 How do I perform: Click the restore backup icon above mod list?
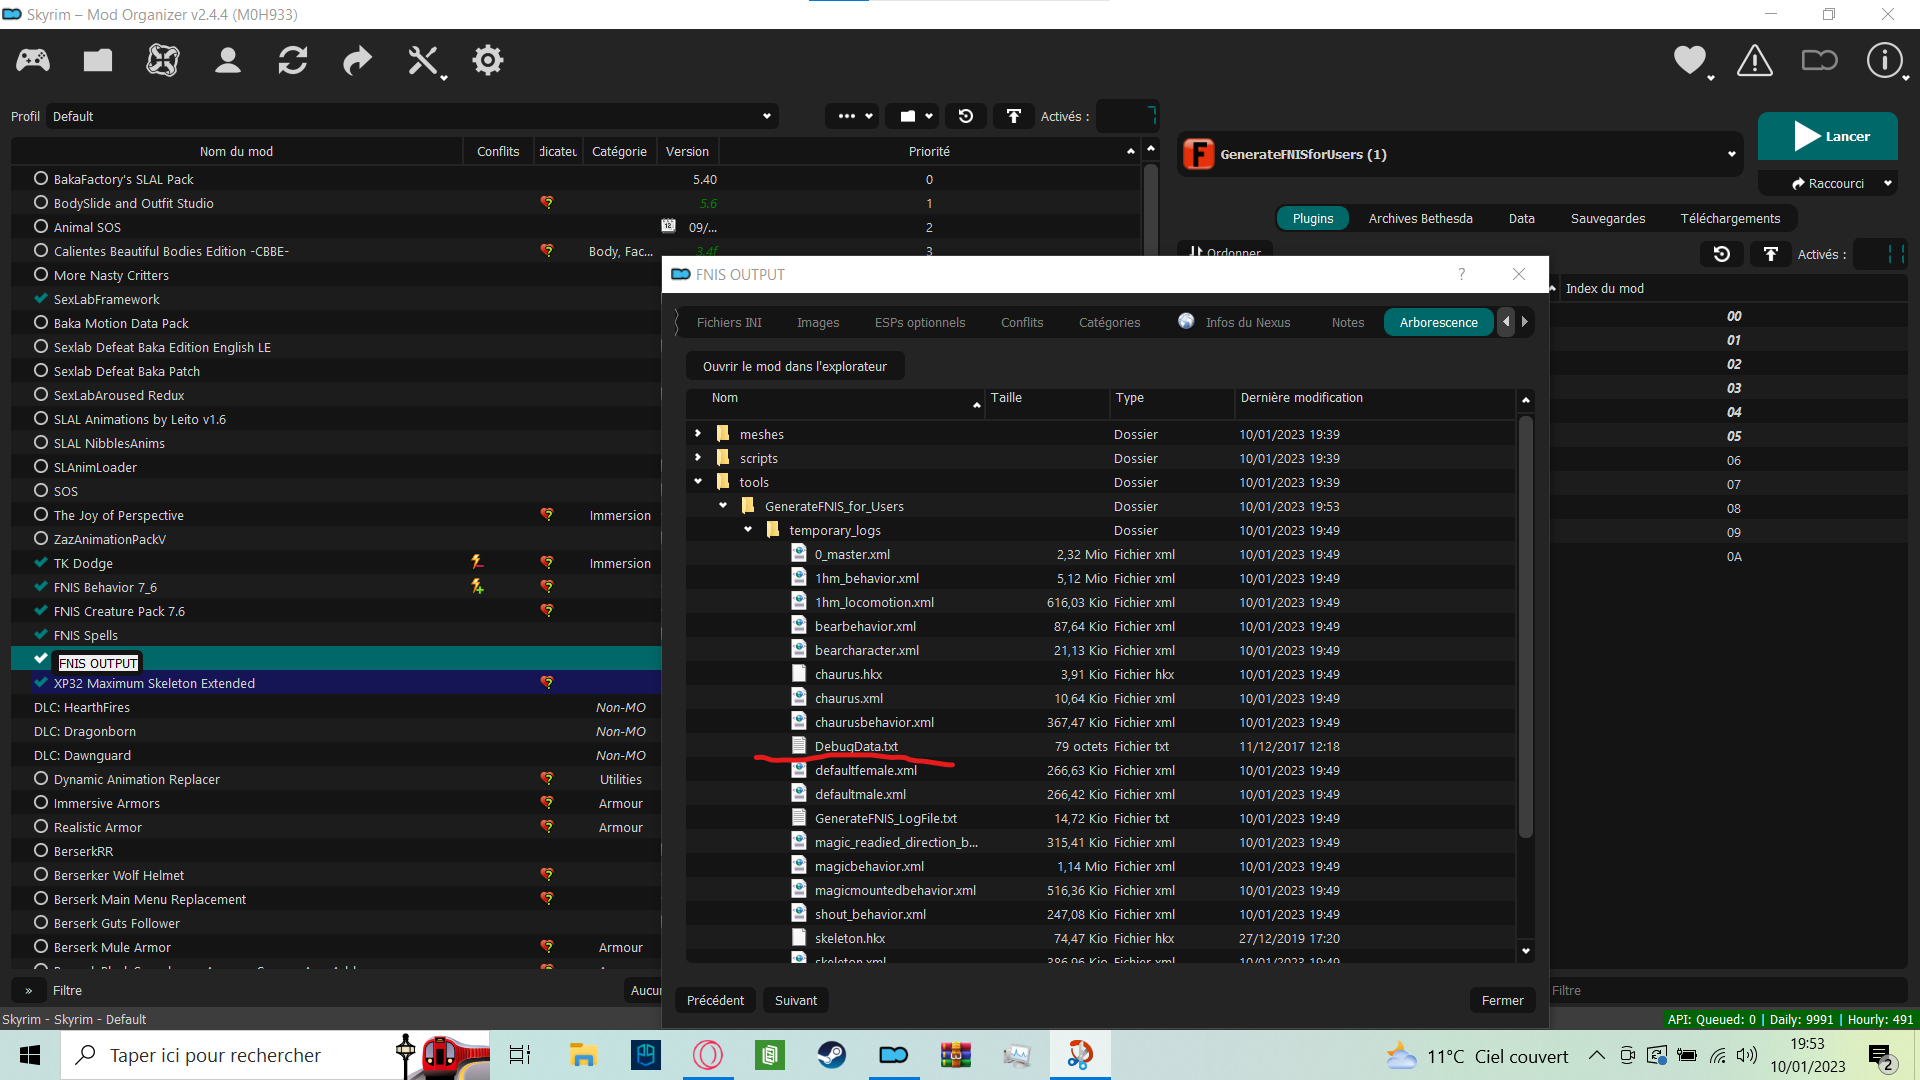coord(966,116)
